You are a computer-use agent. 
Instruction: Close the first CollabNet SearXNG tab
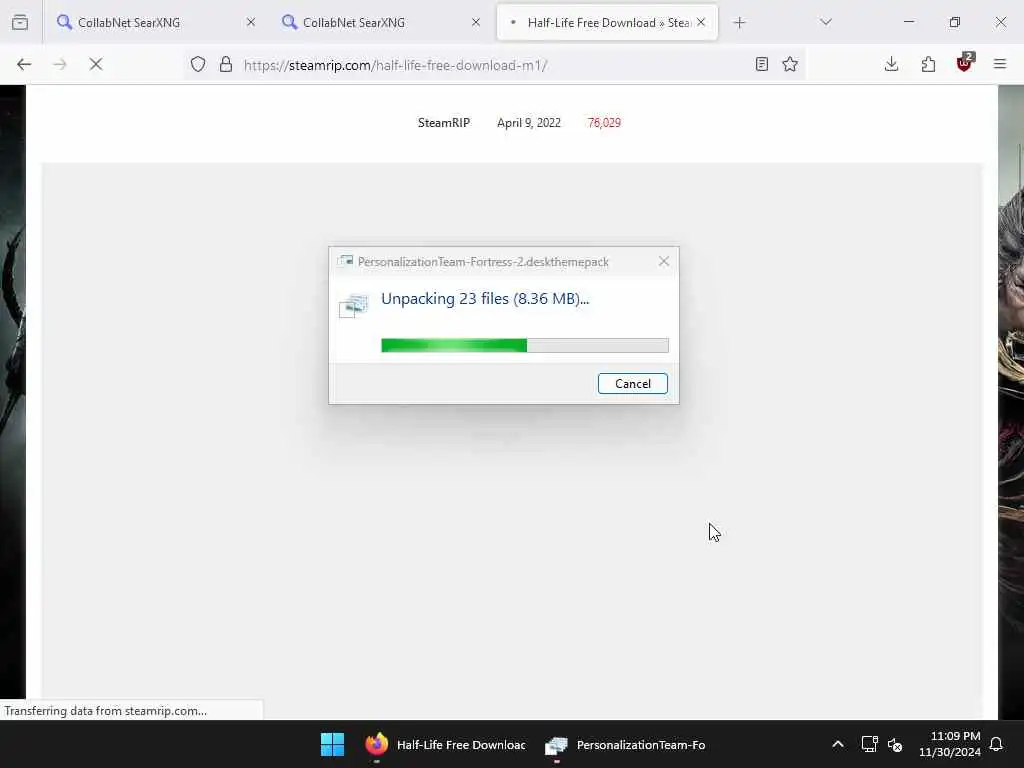tap(251, 23)
